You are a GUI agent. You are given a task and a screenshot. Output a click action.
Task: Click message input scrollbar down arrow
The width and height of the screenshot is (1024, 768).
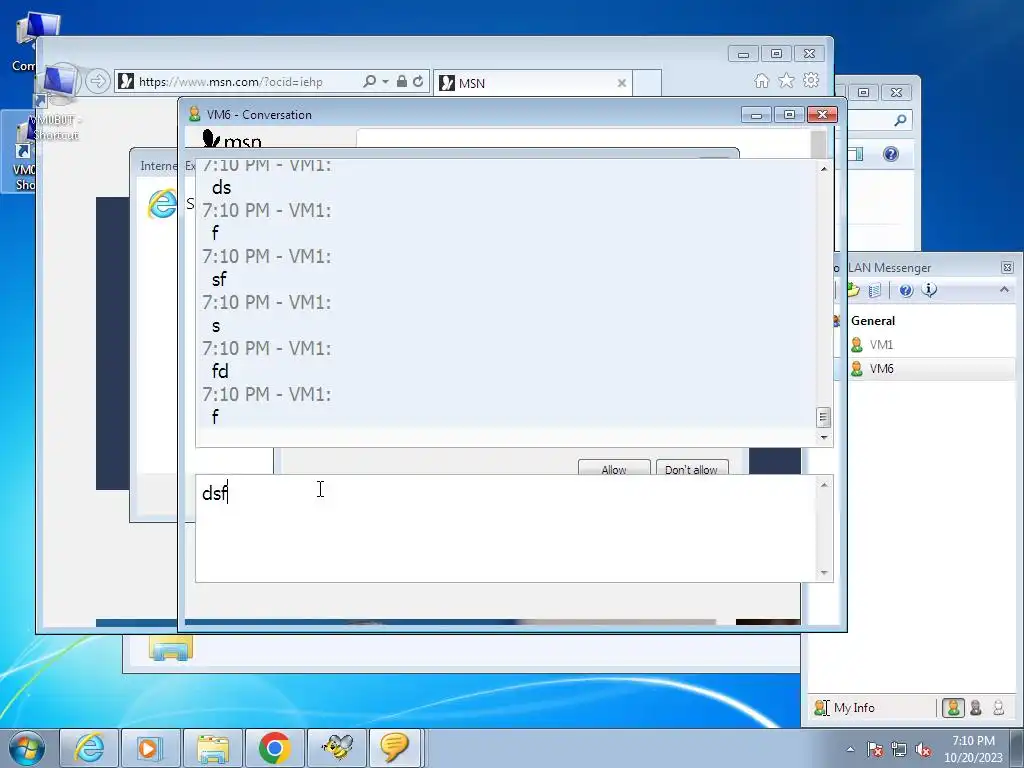point(824,573)
